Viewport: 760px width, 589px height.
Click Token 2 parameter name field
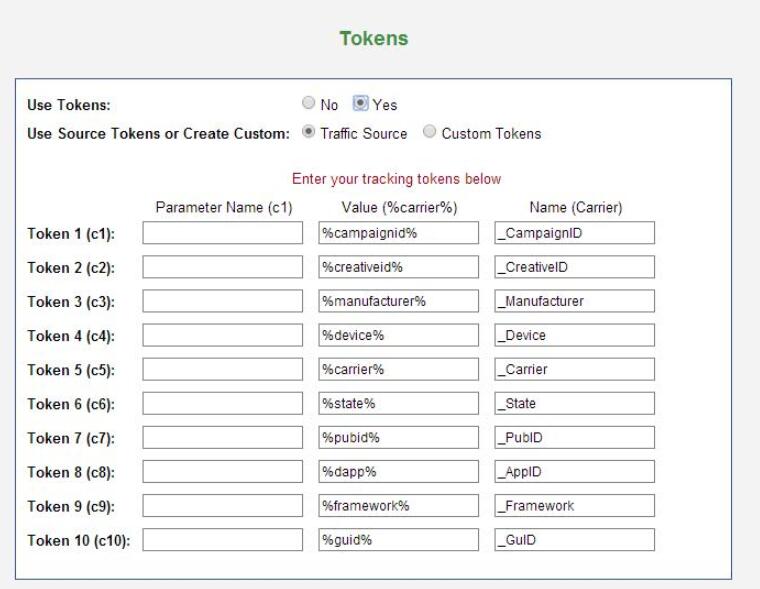[x=222, y=267]
